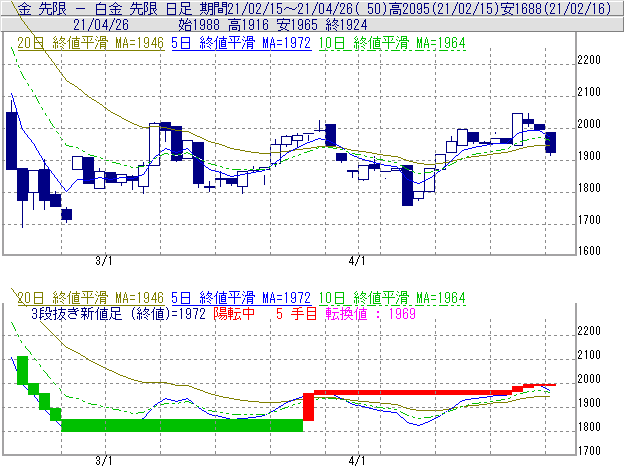Click the last dark candlestick in upper chart
This screenshot has height=473, width=624.
551,142
